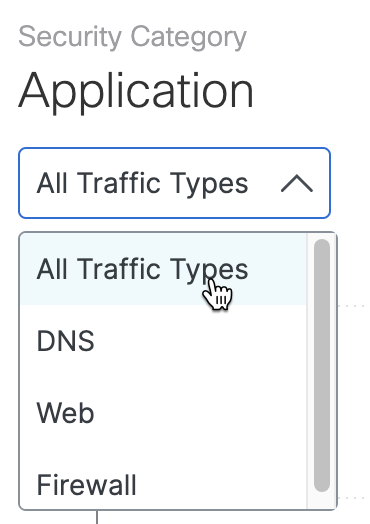Click the word Application below Security Category

pos(136,92)
